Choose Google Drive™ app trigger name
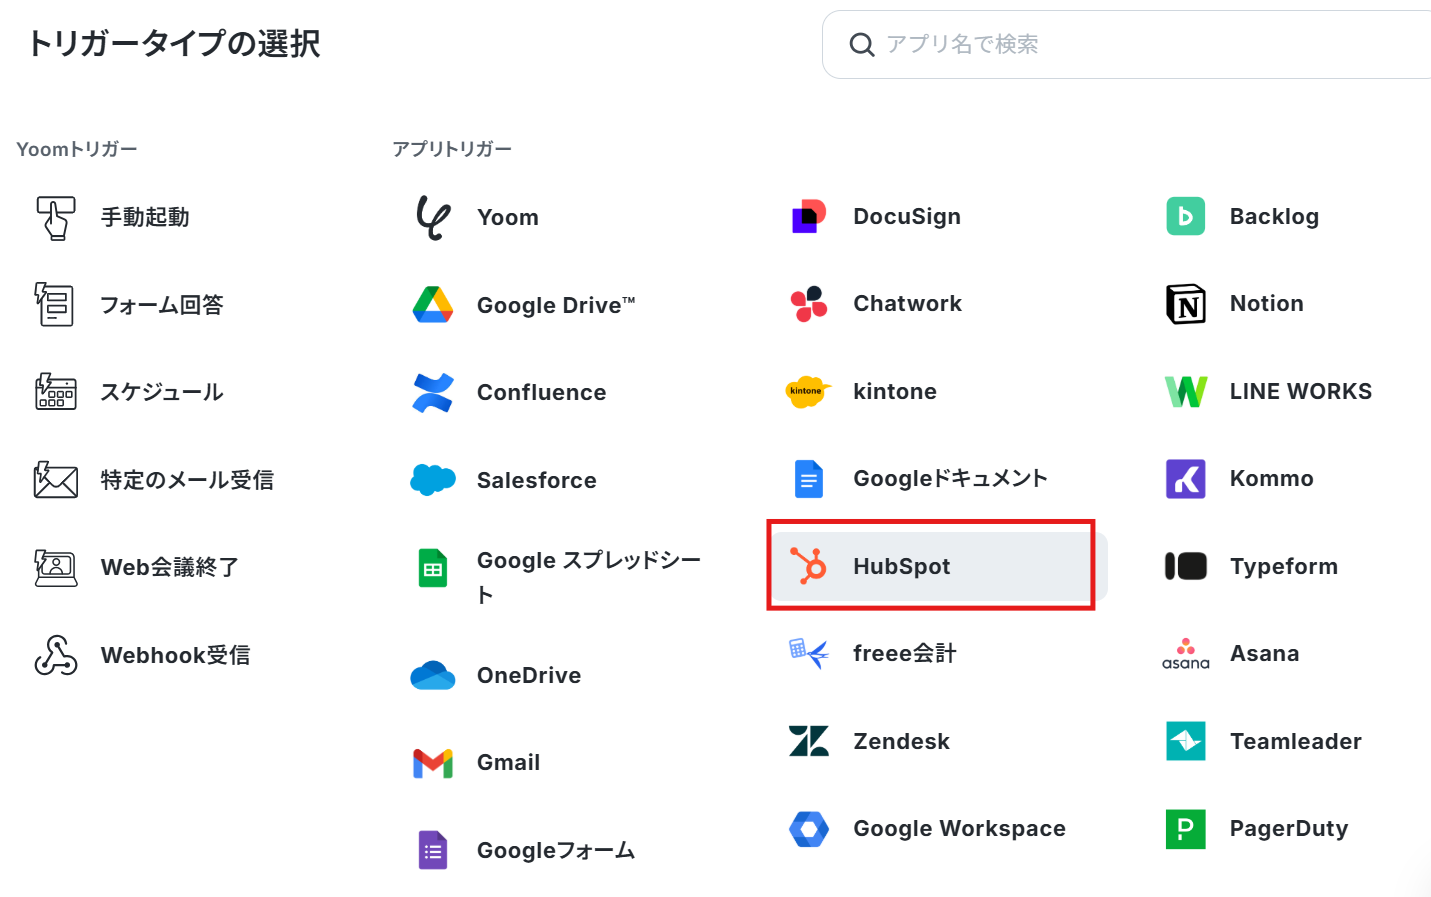The height and width of the screenshot is (897, 1431). [x=556, y=305]
